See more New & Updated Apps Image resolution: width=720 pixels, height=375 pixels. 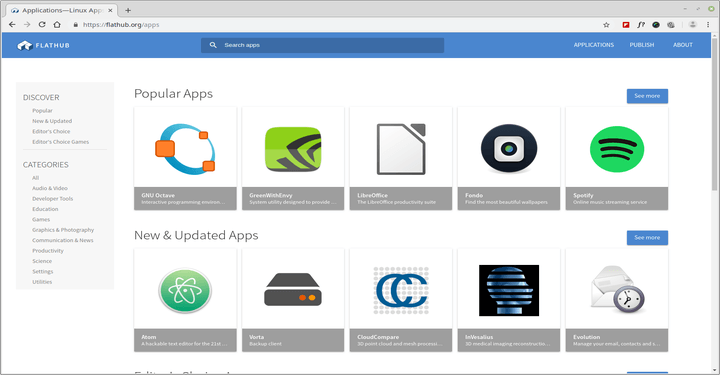647,238
